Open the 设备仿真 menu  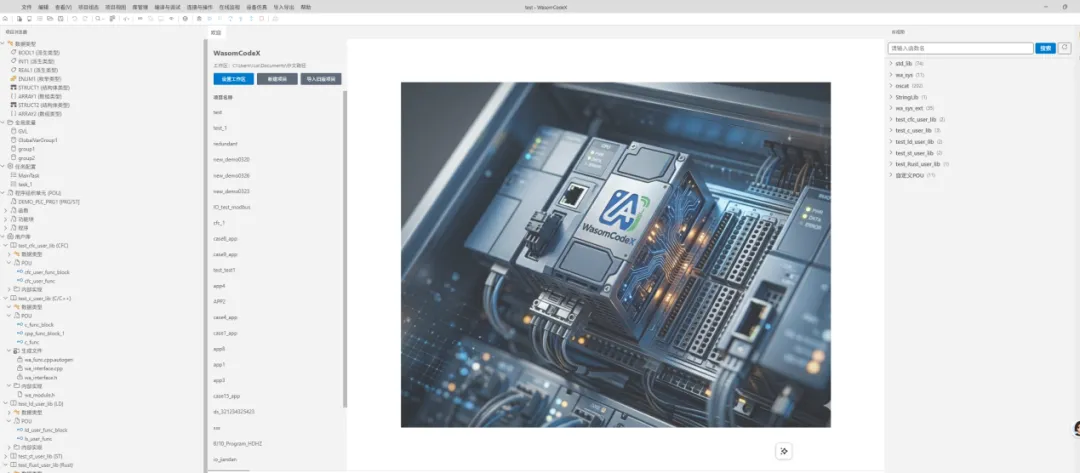257,6
